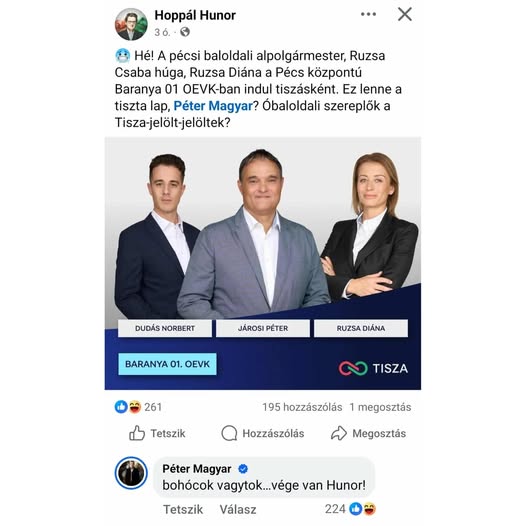Click Péter Magyar's name on the comment

[x=197, y=469]
